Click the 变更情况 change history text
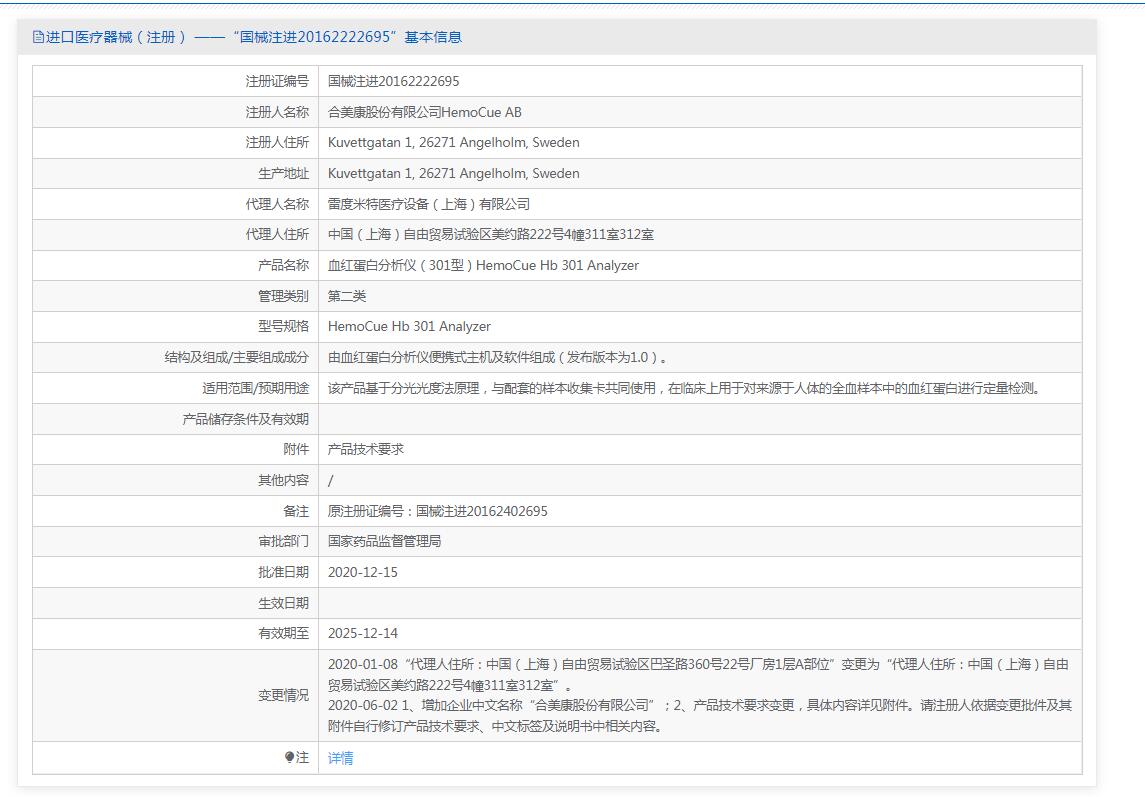The height and width of the screenshot is (797, 1145). 699,695
